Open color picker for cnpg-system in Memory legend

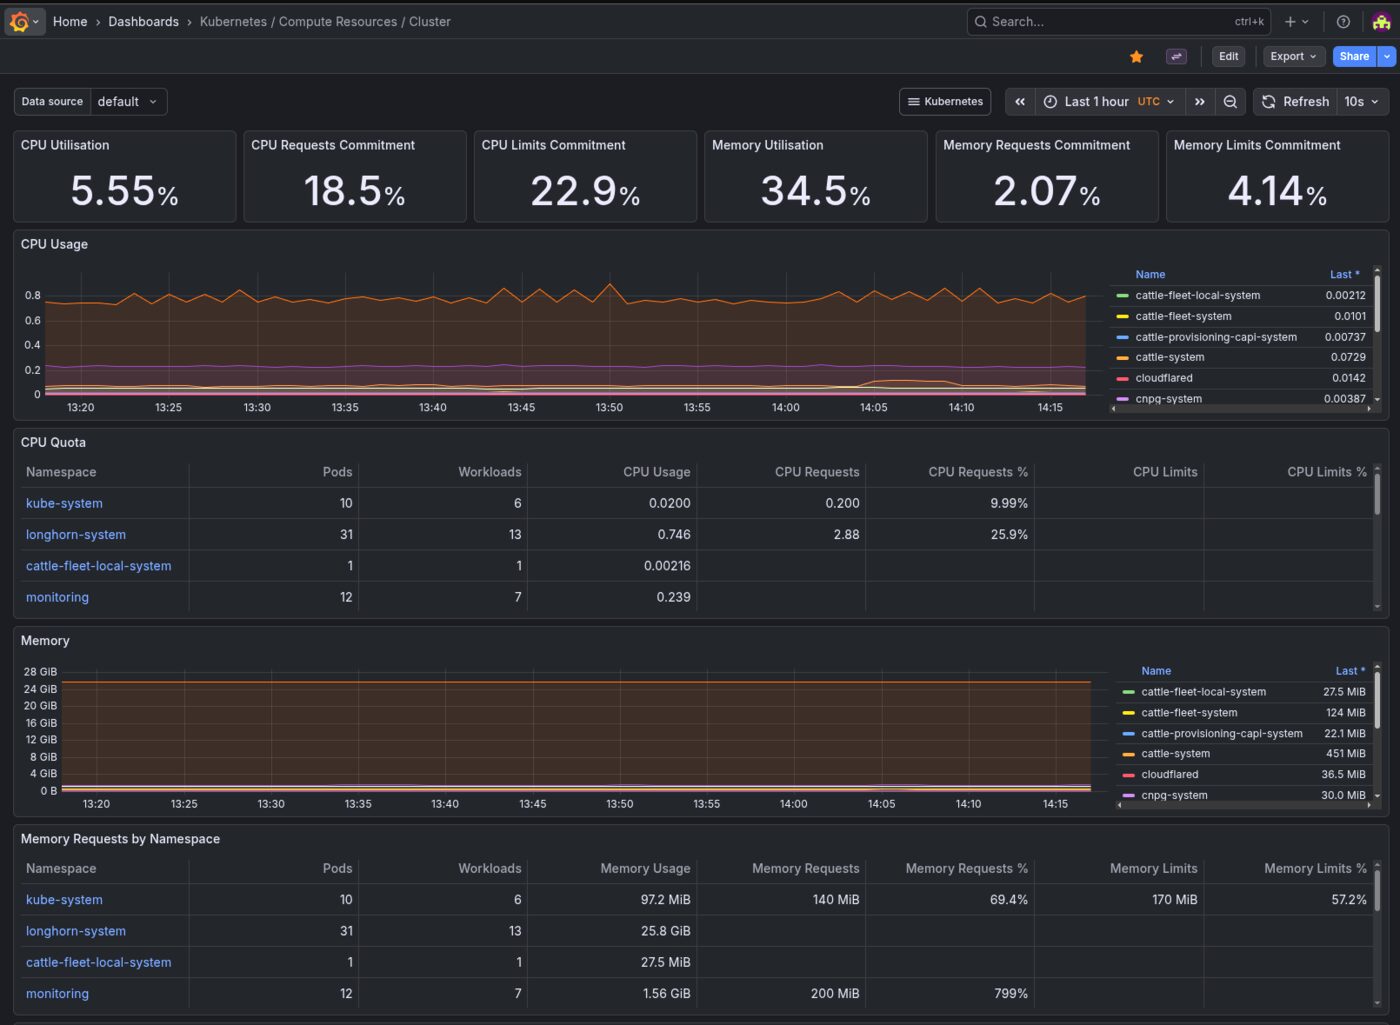click(1128, 796)
